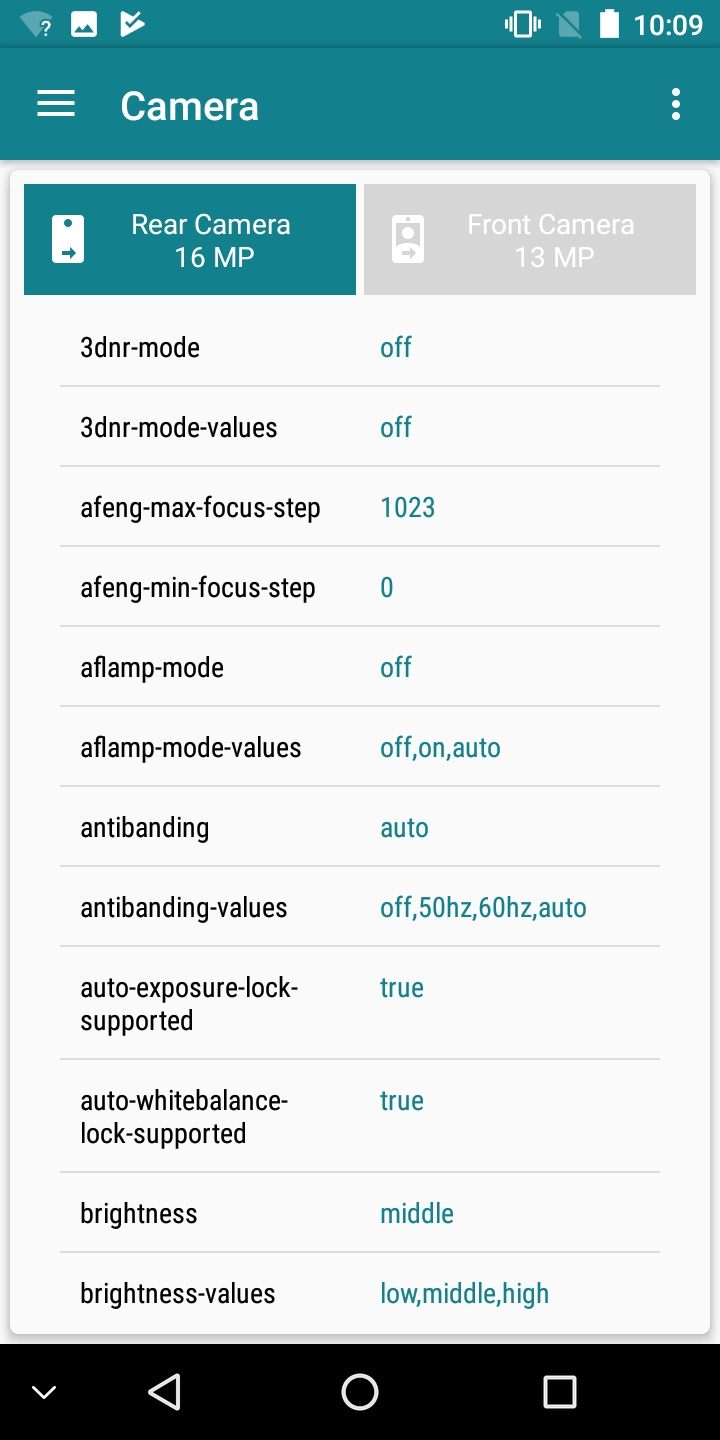Tap the front camera phone icon
720x1440 pixels.
tap(408, 240)
